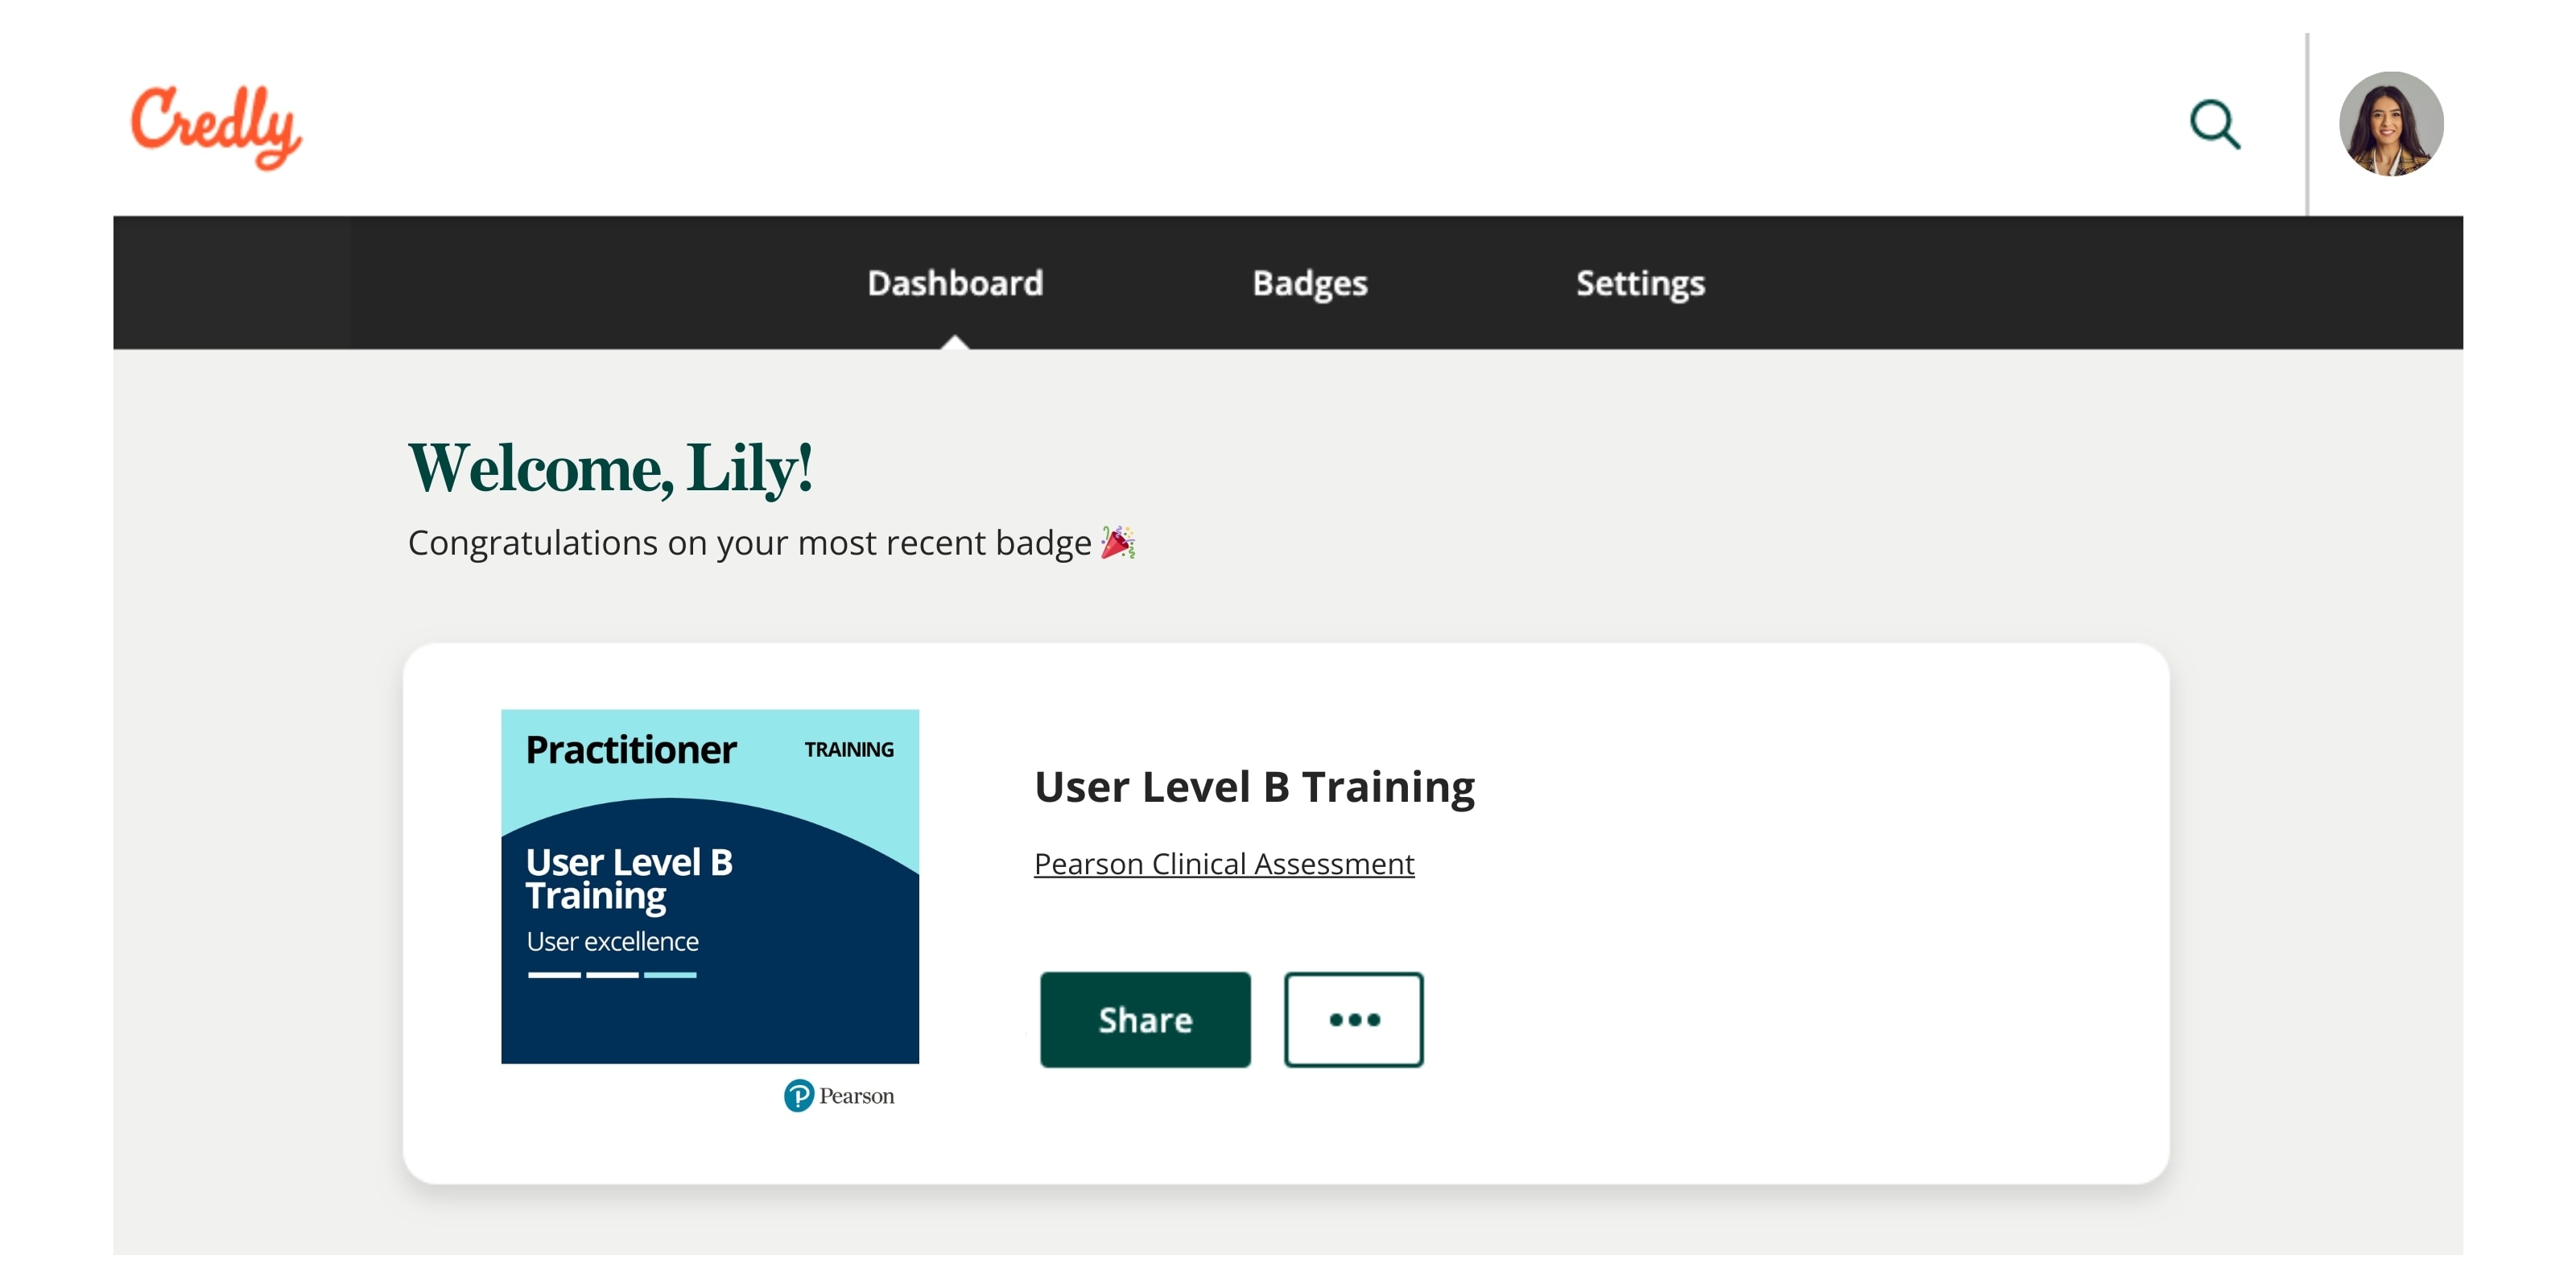The height and width of the screenshot is (1288, 2576).
Task: Switch to the Dashboard tab
Action: [955, 283]
